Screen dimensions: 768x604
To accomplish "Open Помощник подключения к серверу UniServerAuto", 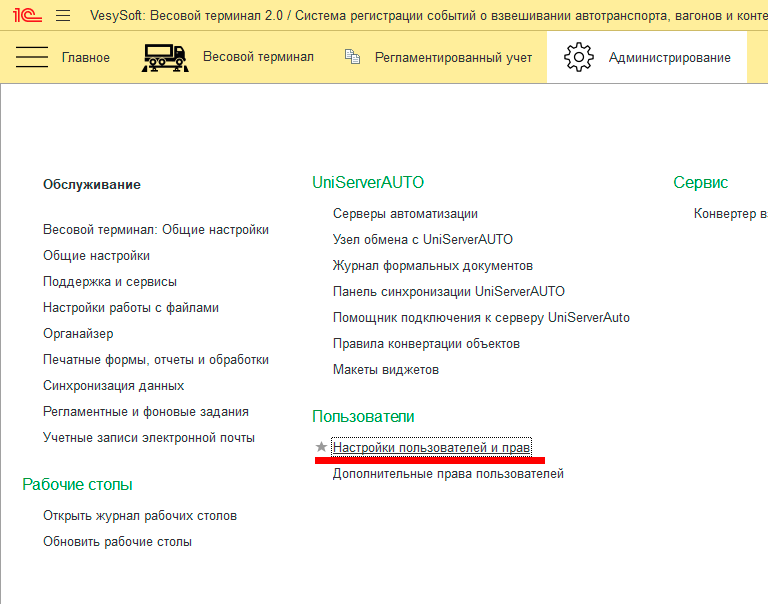I will pyautogui.click(x=481, y=317).
